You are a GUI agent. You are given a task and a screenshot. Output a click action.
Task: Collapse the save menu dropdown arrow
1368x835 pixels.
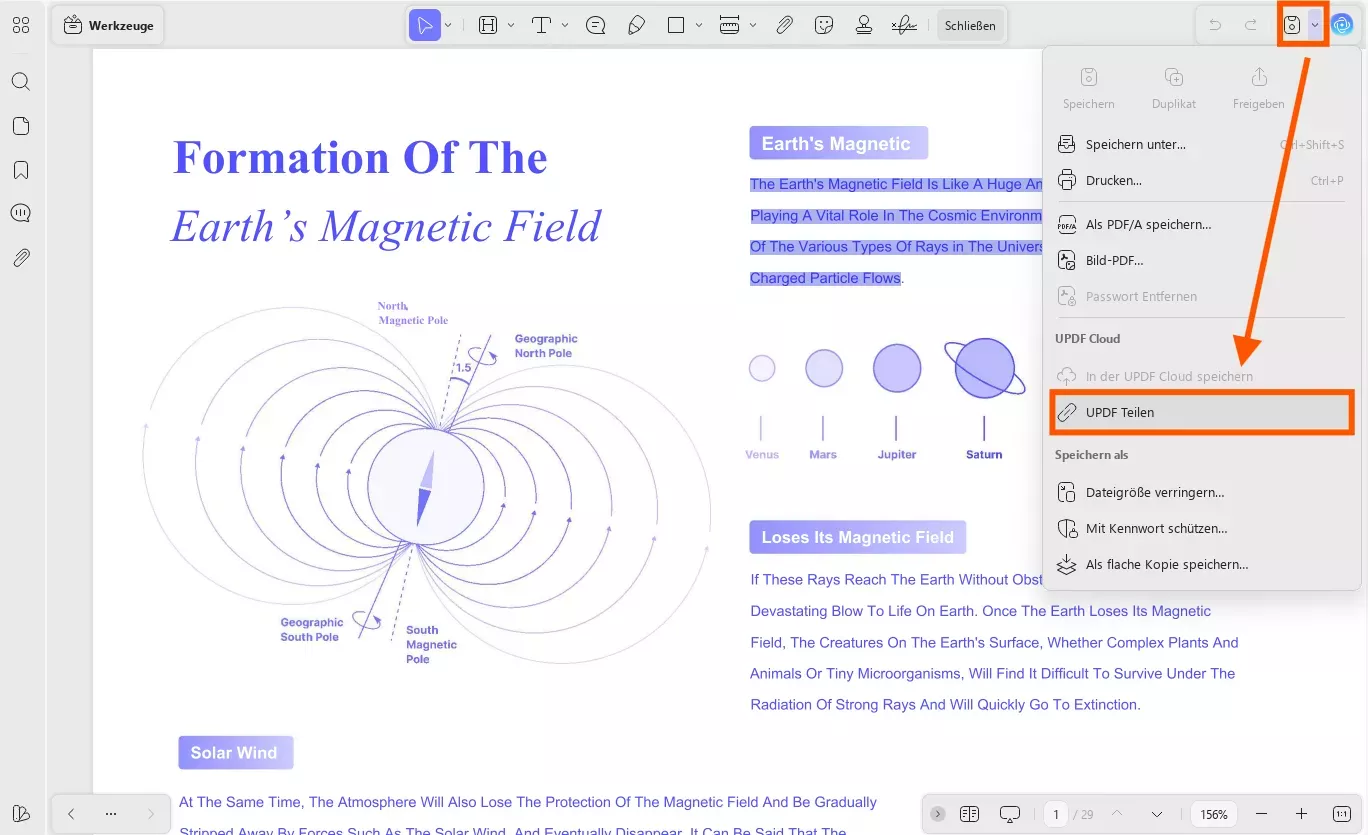(x=1315, y=26)
